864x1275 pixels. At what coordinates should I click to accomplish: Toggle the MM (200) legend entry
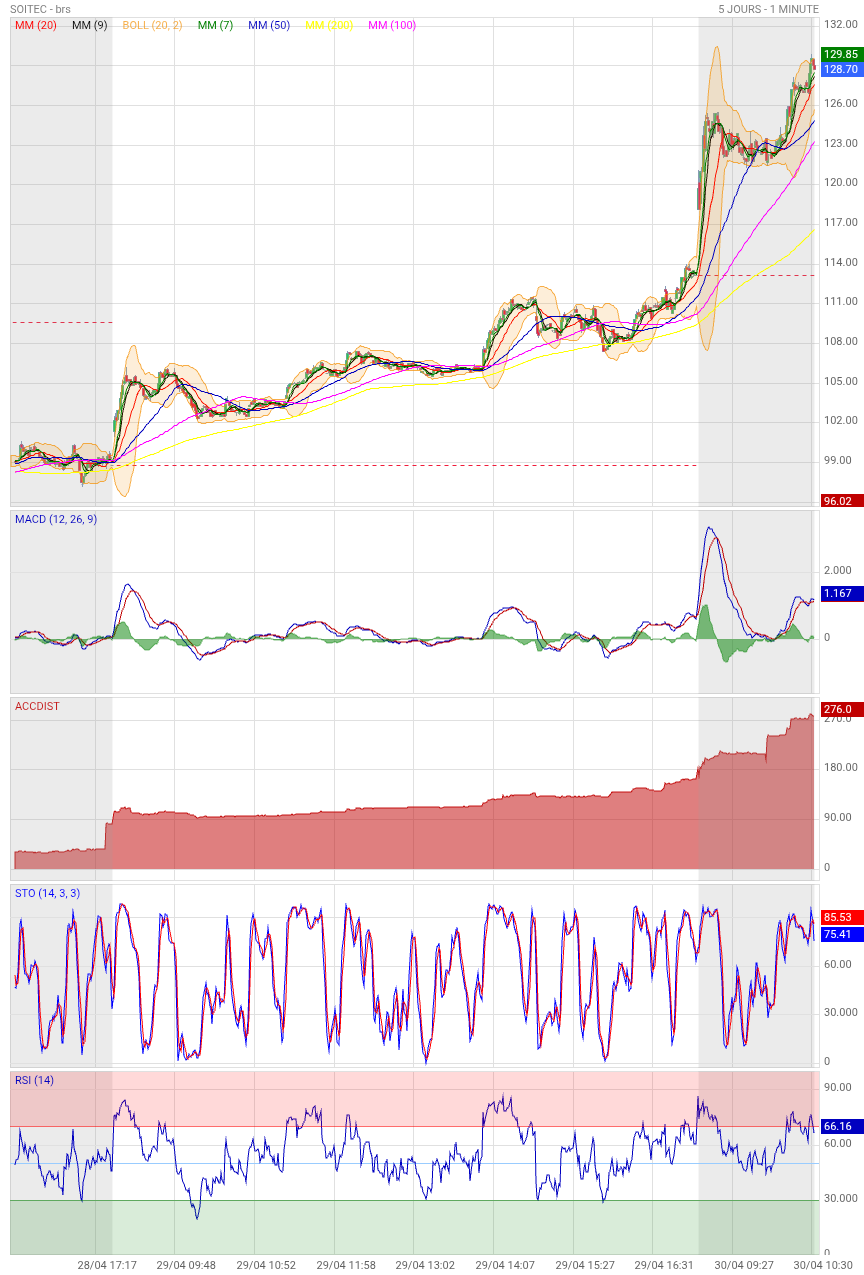329,25
